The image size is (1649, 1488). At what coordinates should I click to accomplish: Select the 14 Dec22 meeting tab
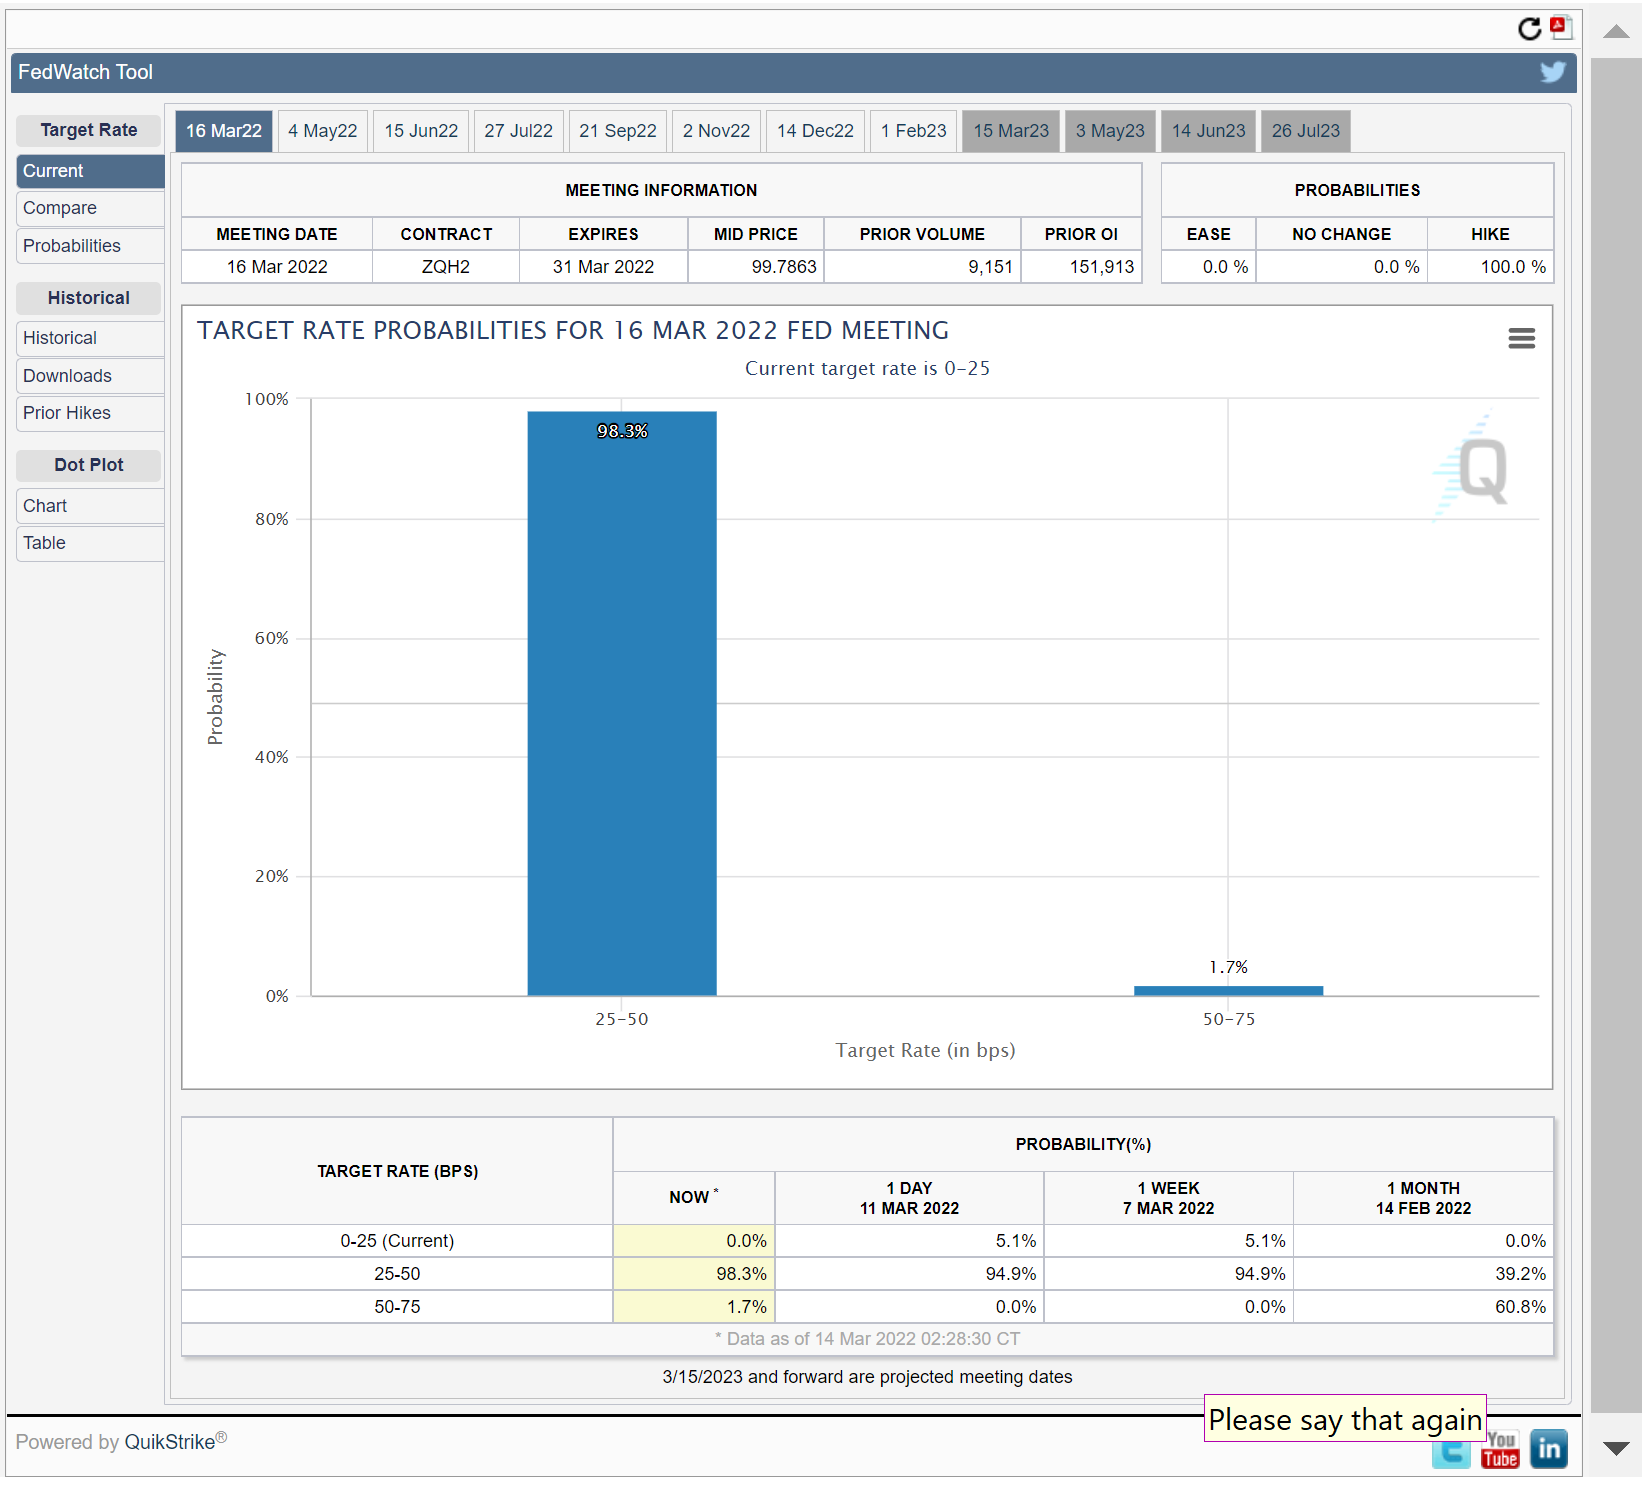[815, 131]
